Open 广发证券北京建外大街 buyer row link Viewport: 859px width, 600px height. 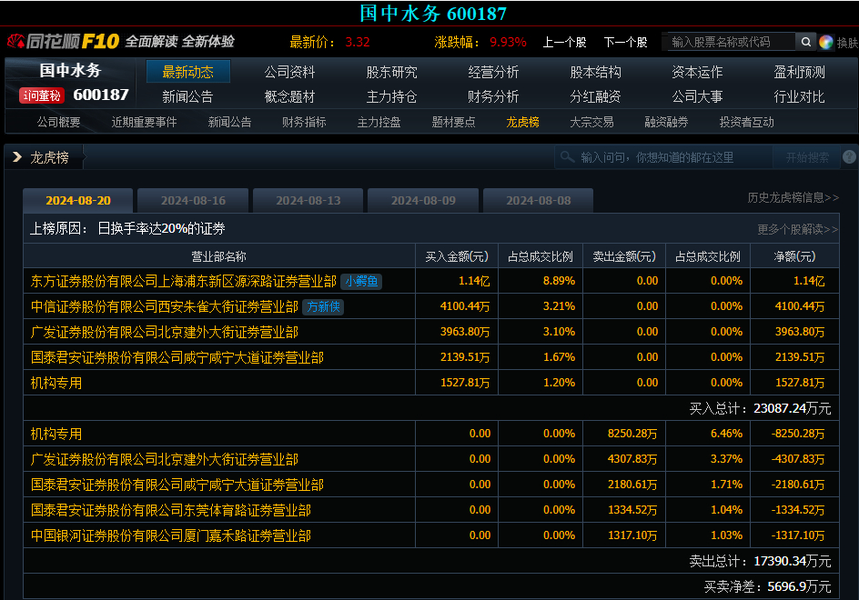[164, 332]
